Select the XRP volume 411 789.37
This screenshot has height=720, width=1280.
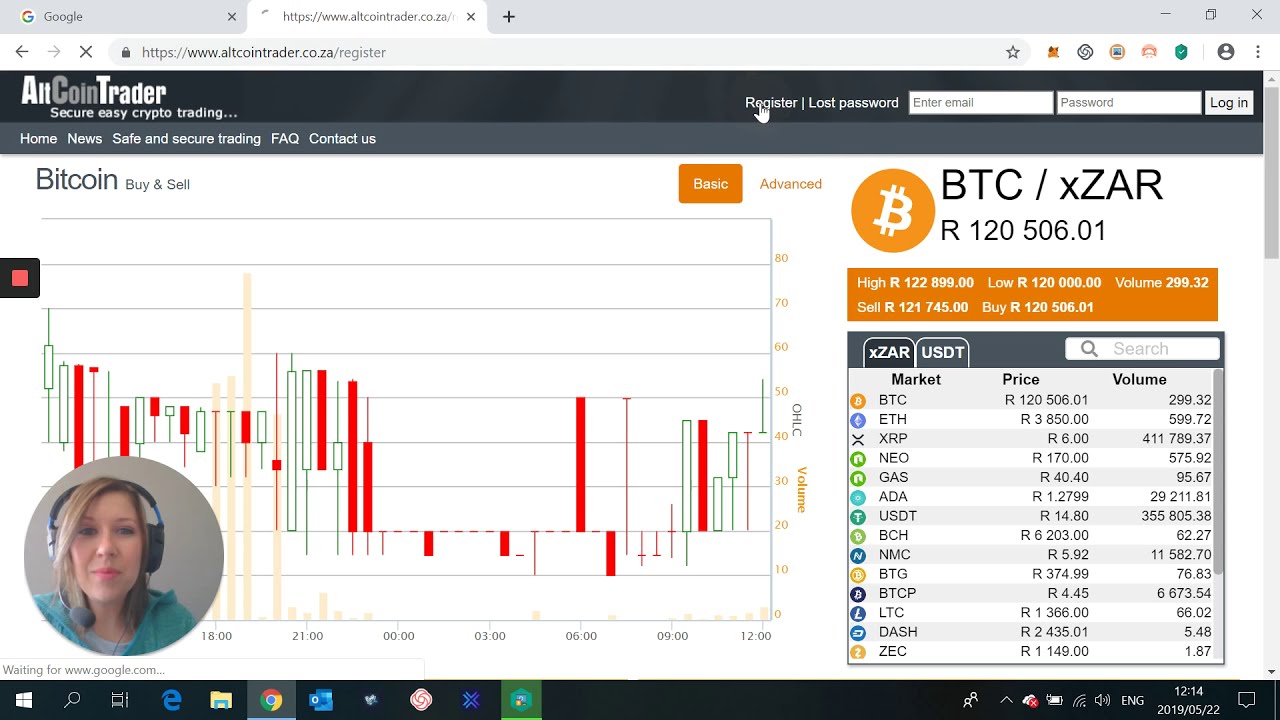coord(1176,439)
